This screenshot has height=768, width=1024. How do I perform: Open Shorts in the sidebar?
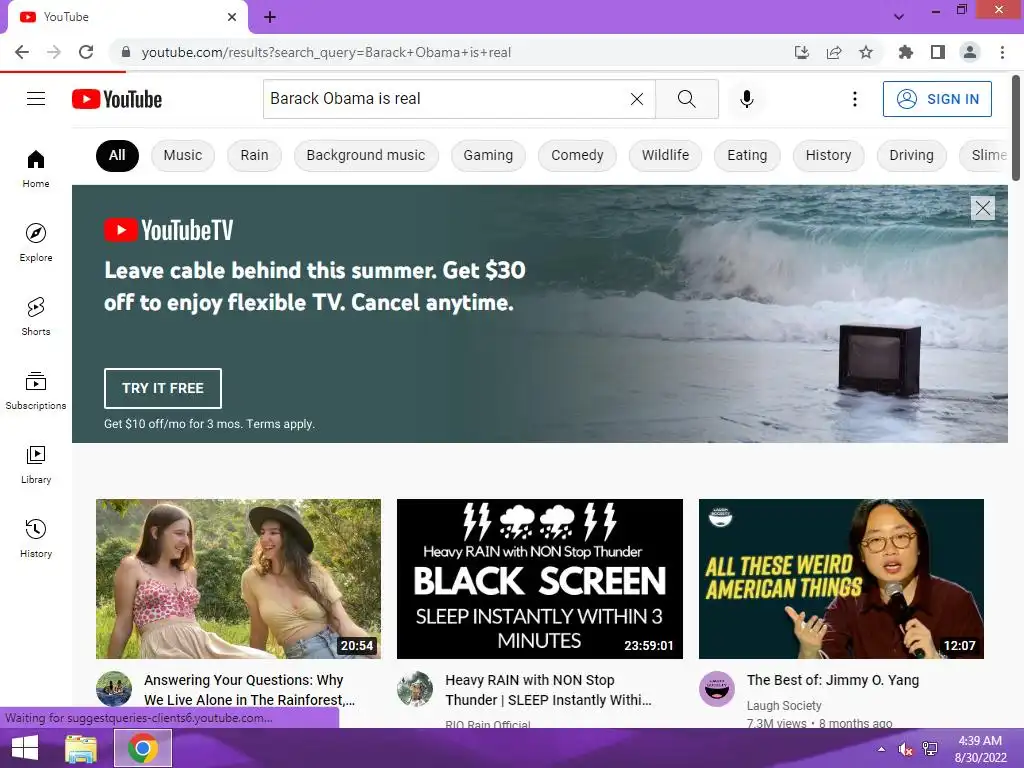[36, 317]
